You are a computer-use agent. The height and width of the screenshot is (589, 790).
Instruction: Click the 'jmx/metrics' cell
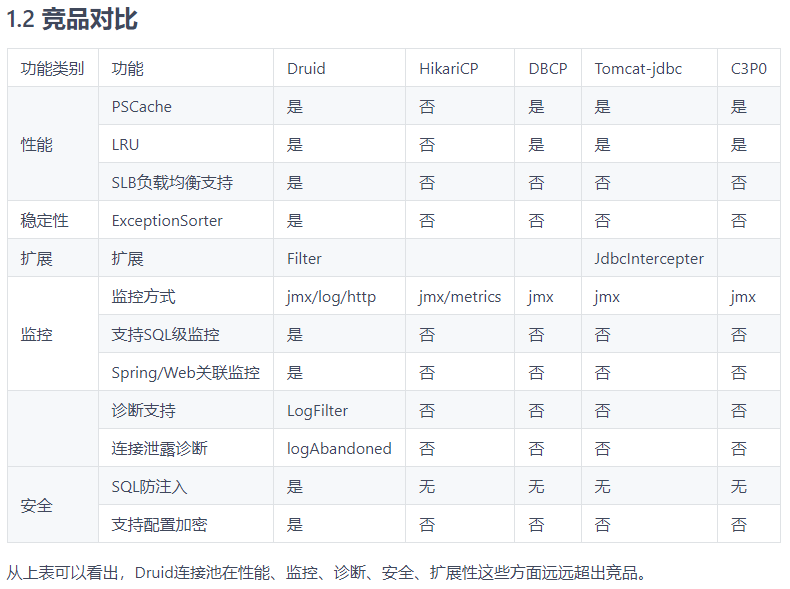pos(459,297)
